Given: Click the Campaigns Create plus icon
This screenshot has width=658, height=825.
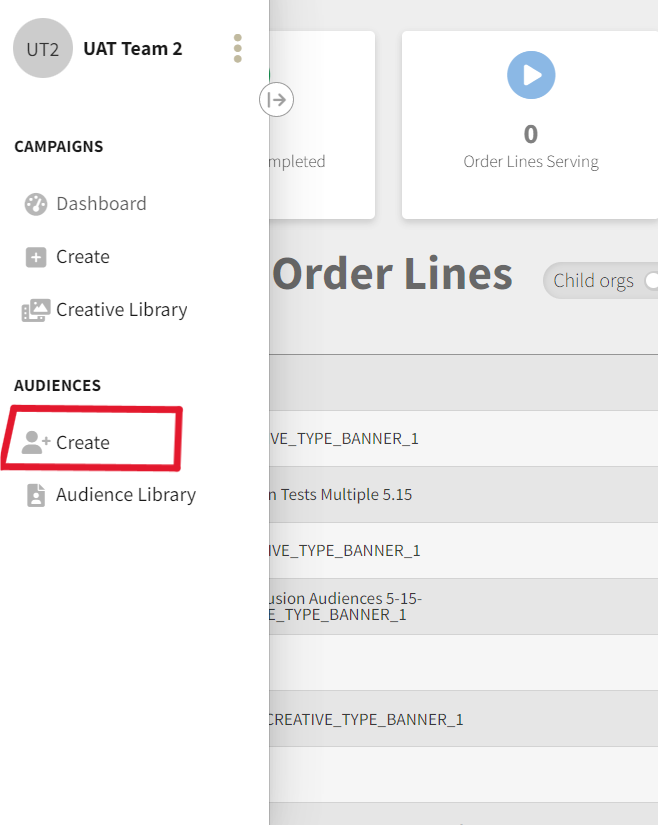Looking at the screenshot, I should point(36,257).
